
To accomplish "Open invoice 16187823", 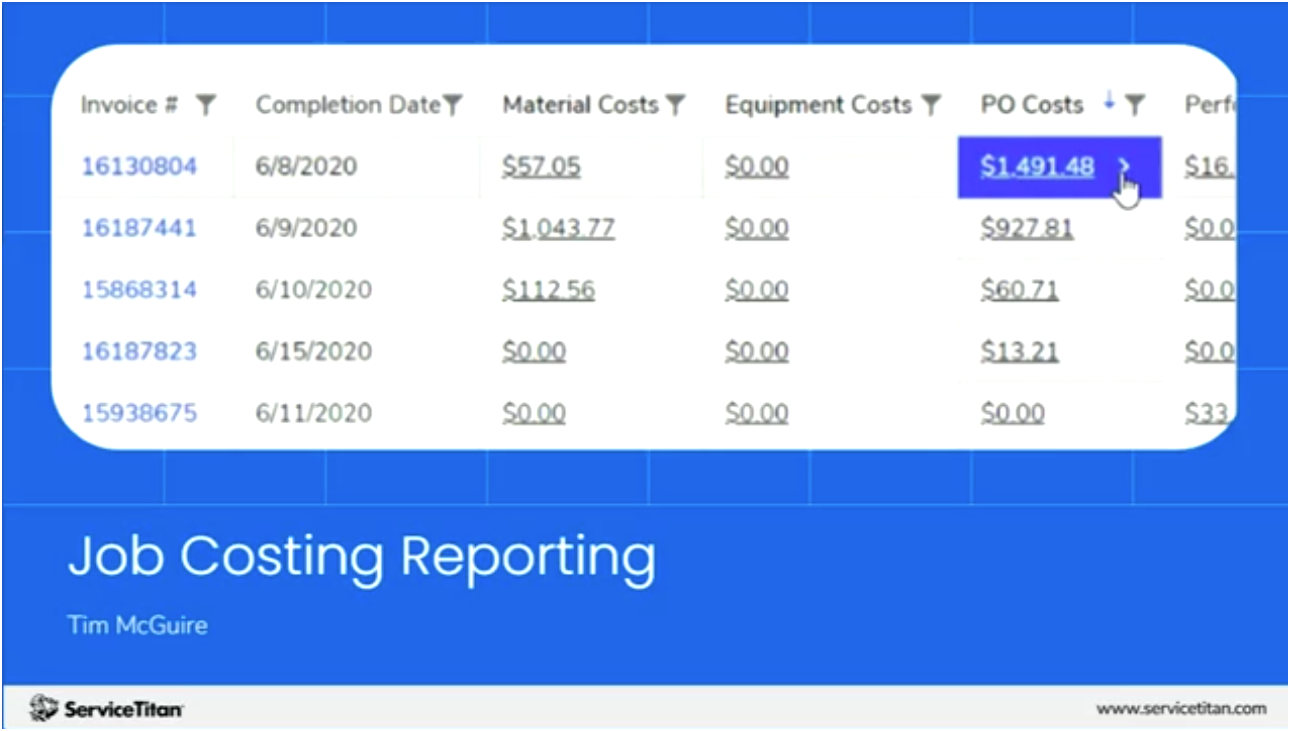I will 139,351.
